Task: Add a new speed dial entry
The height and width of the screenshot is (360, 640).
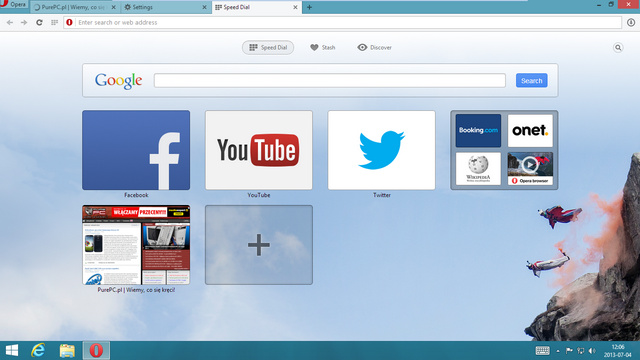Action: click(259, 245)
